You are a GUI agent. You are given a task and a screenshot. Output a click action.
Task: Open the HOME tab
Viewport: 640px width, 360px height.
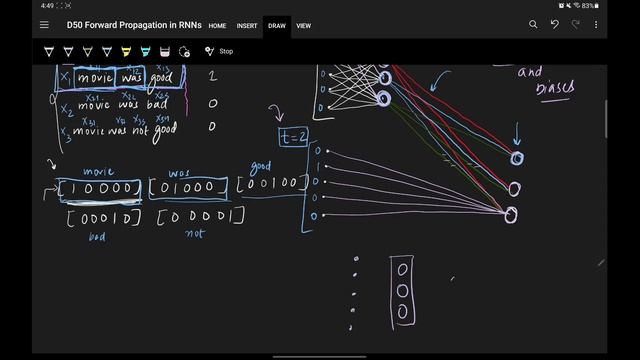pos(217,26)
